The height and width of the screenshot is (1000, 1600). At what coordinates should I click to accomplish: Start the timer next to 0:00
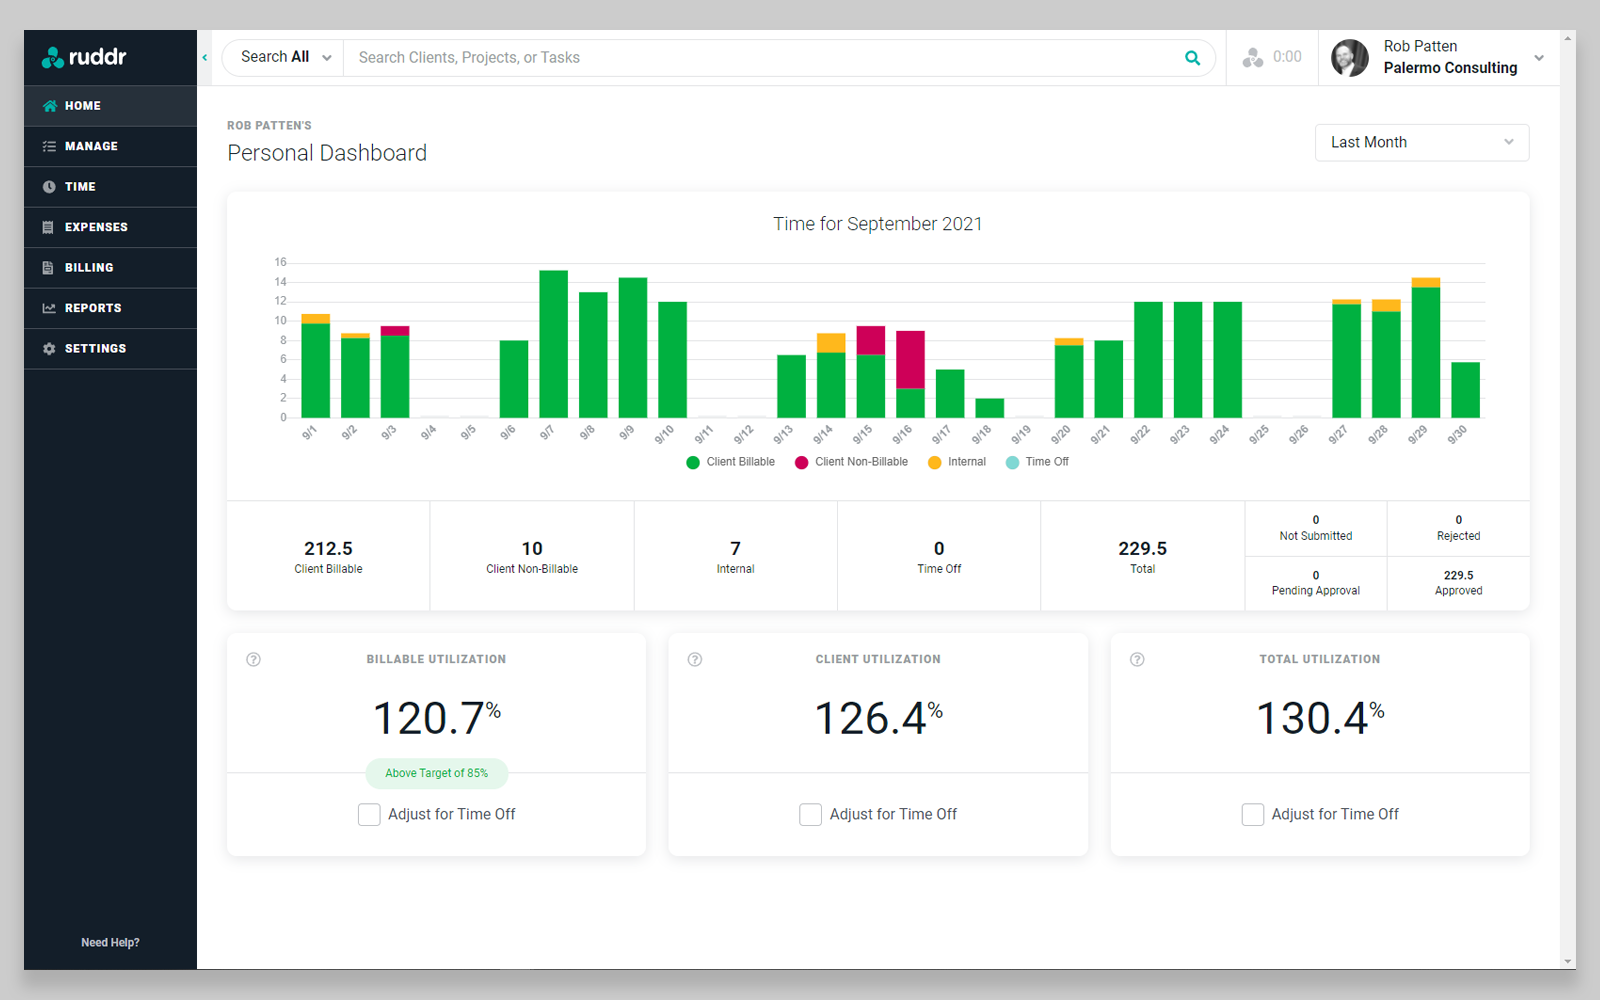1252,57
